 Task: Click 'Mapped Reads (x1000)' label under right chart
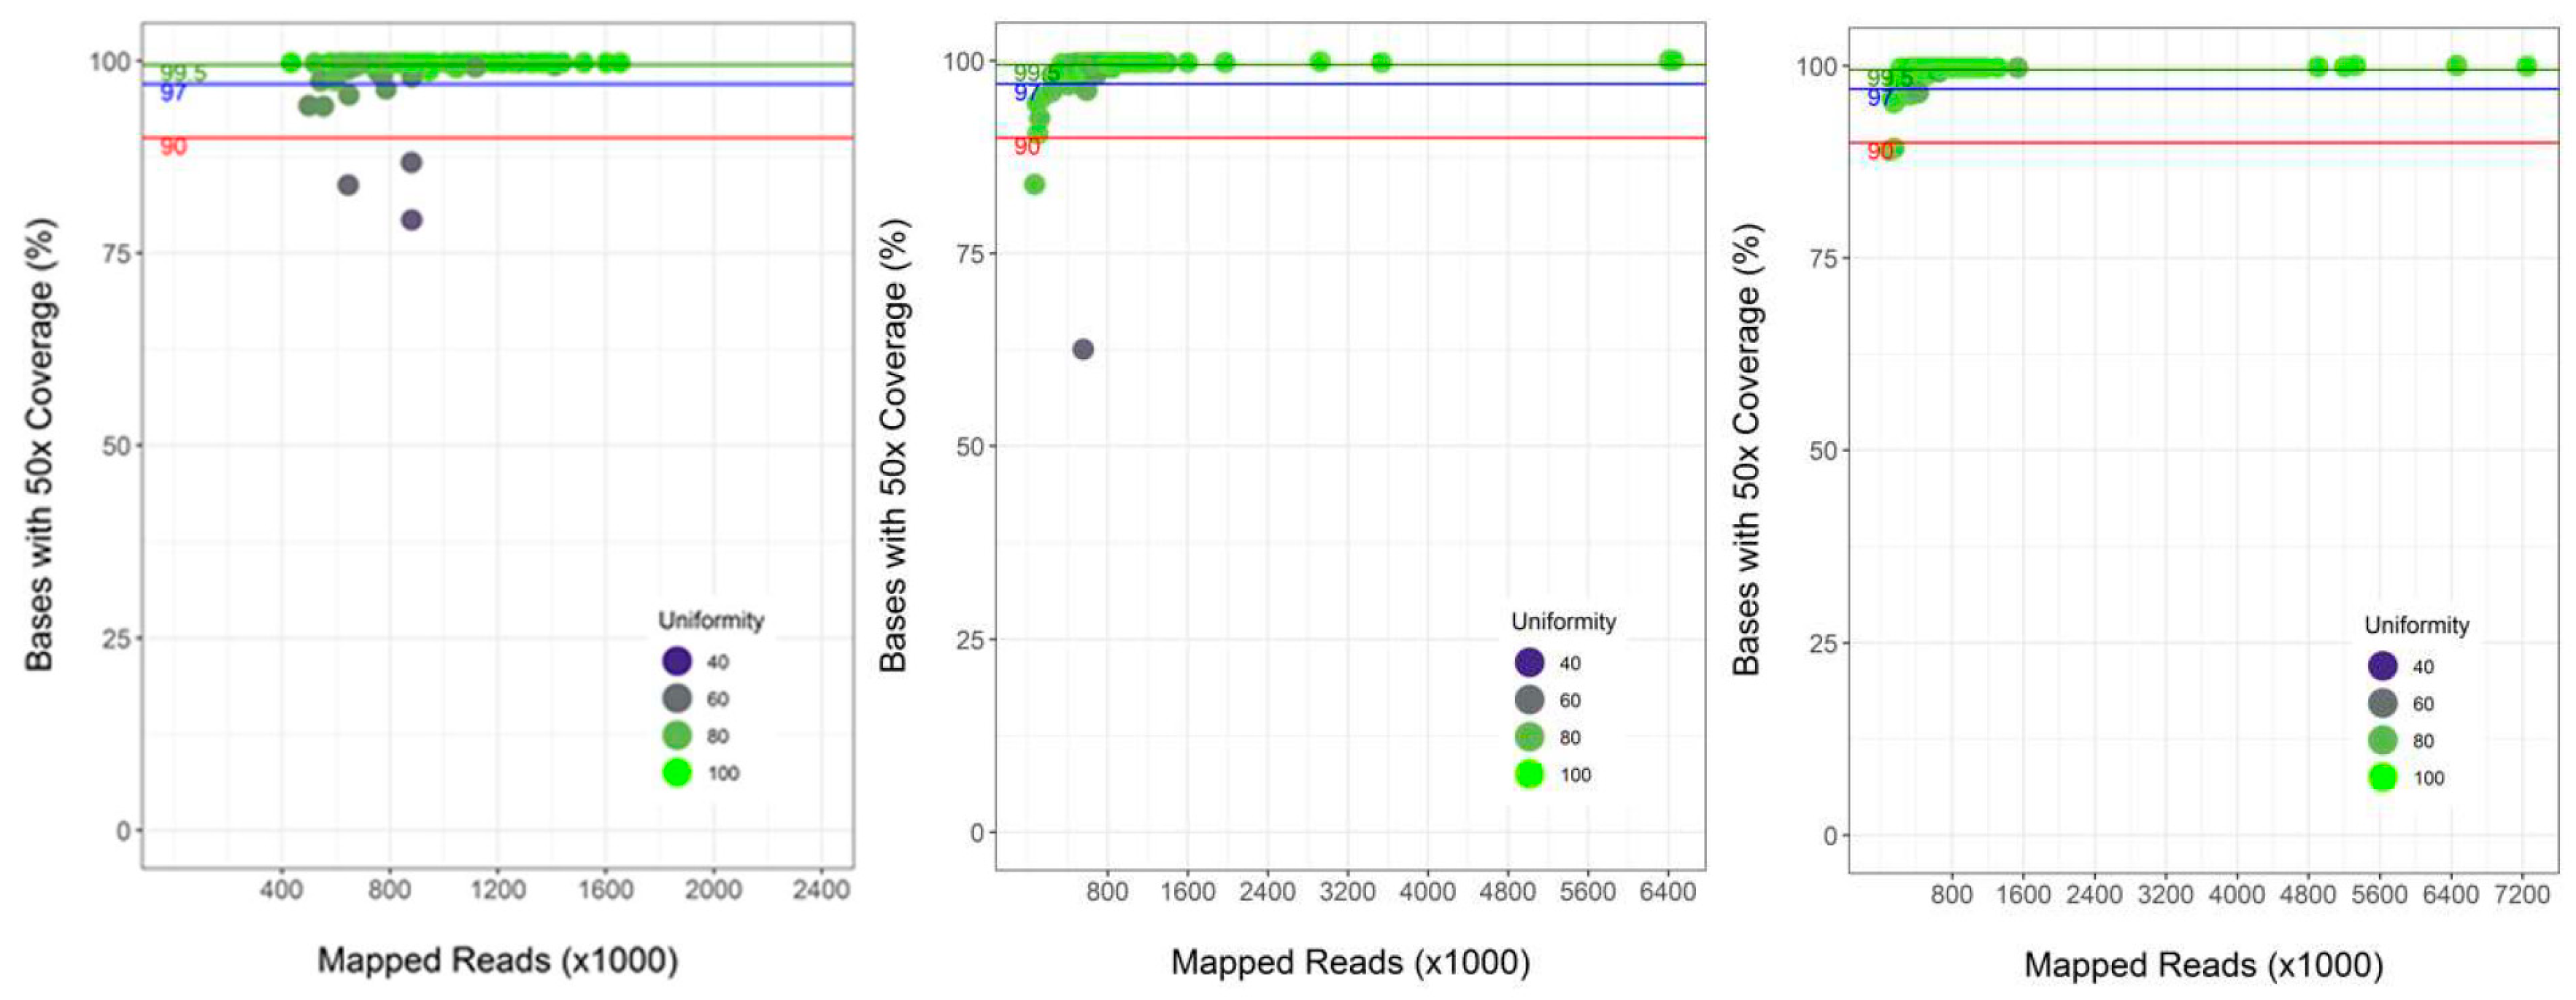2204,965
